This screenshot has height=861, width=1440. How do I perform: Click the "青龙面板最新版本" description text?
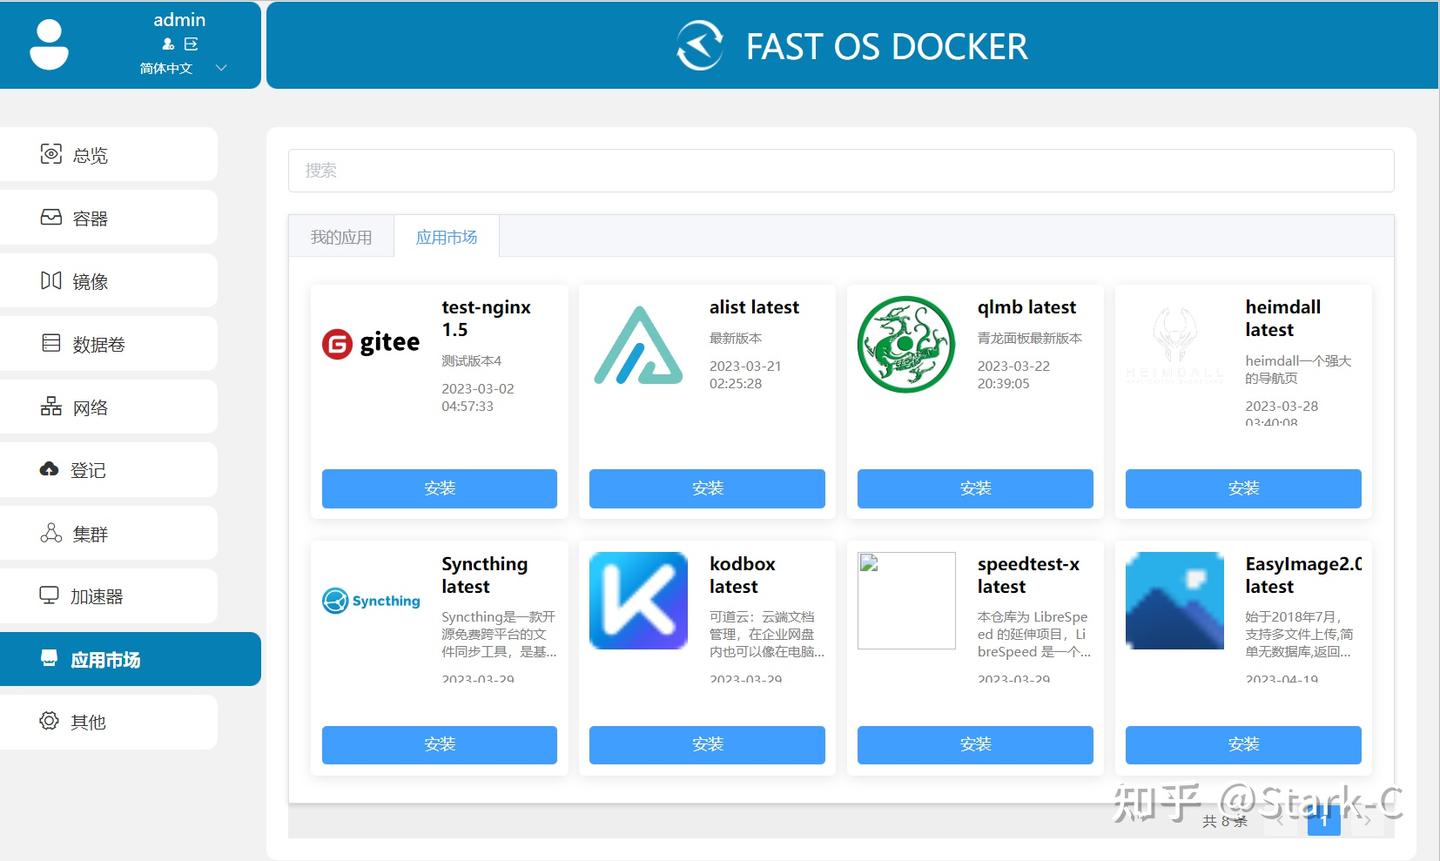[1030, 338]
